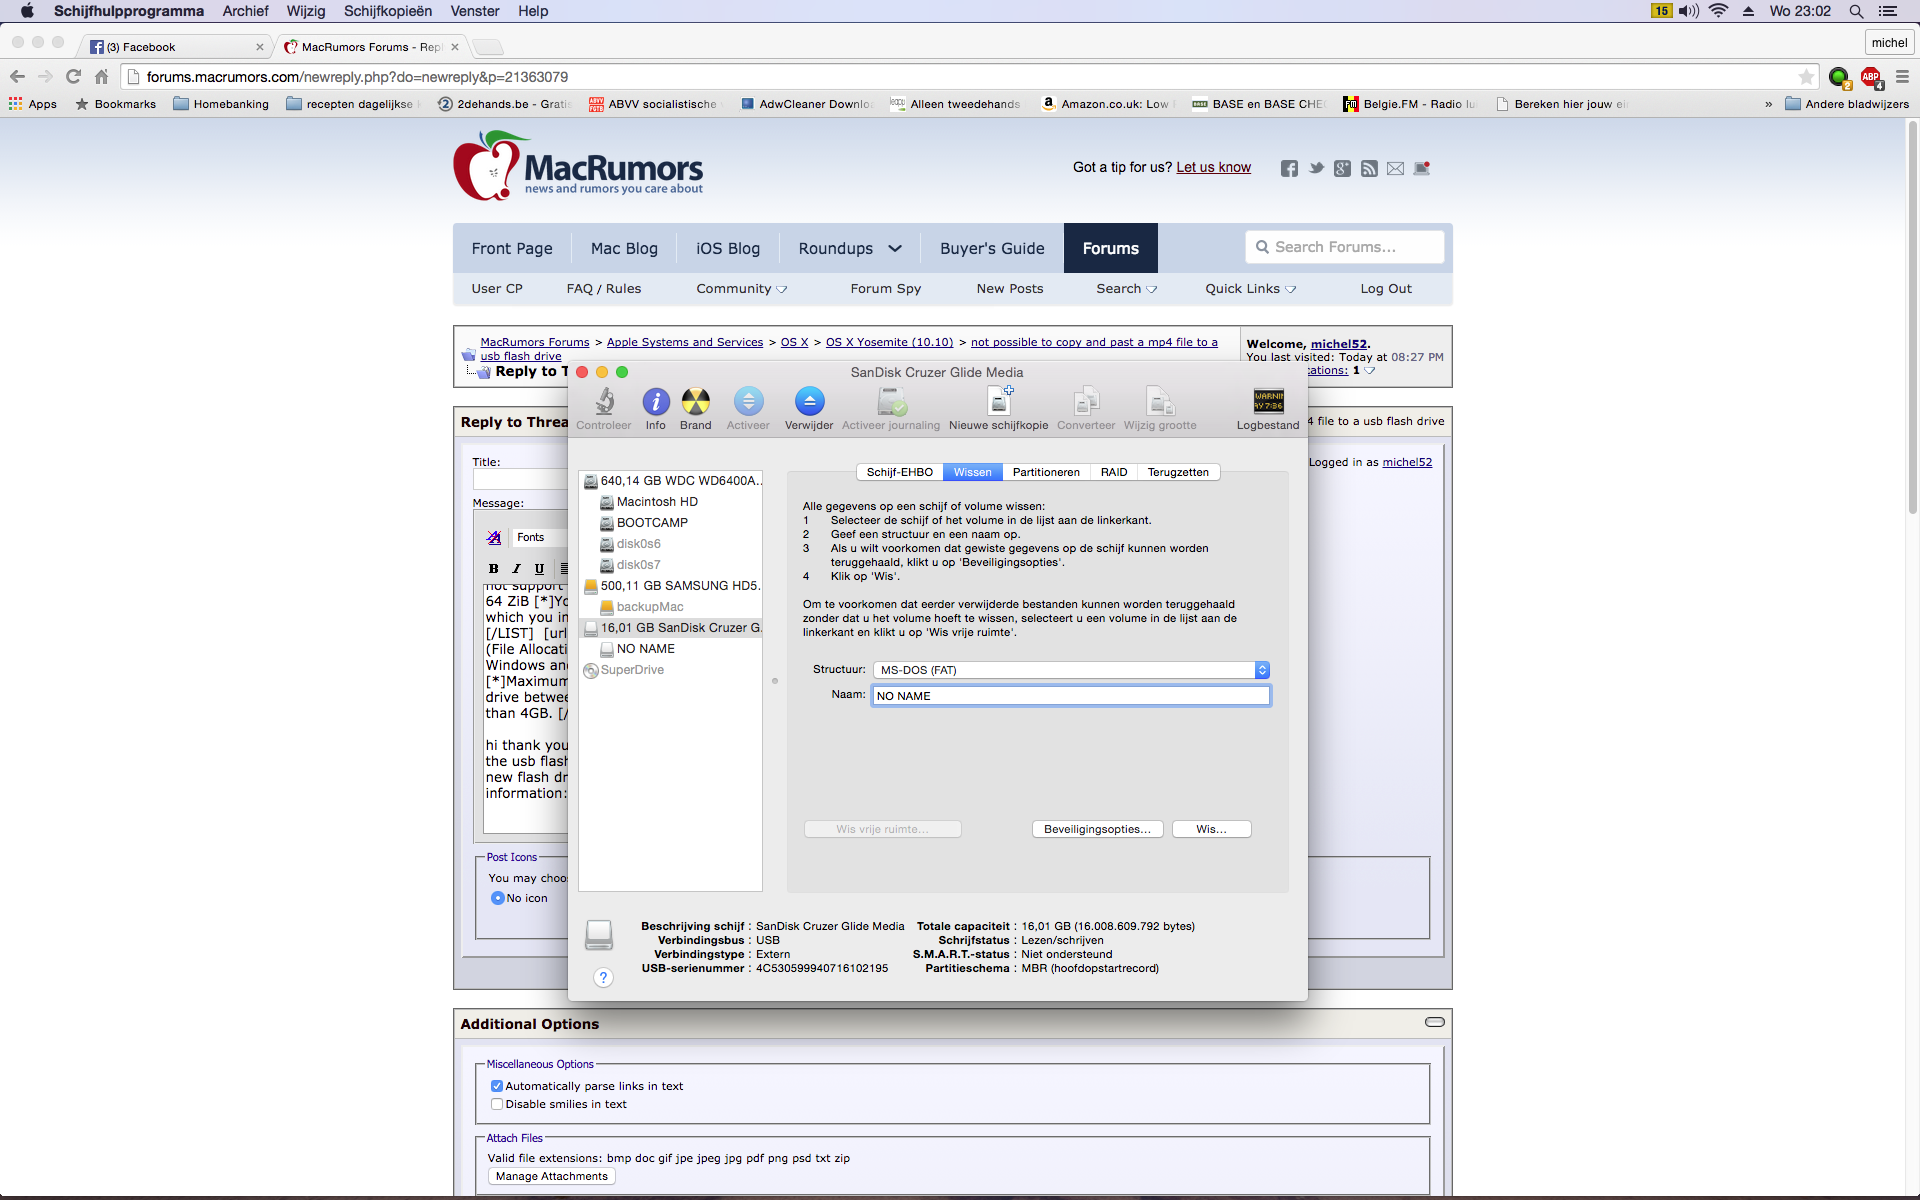
Task: Toggle underline formatting in the message editor
Action: (x=539, y=568)
